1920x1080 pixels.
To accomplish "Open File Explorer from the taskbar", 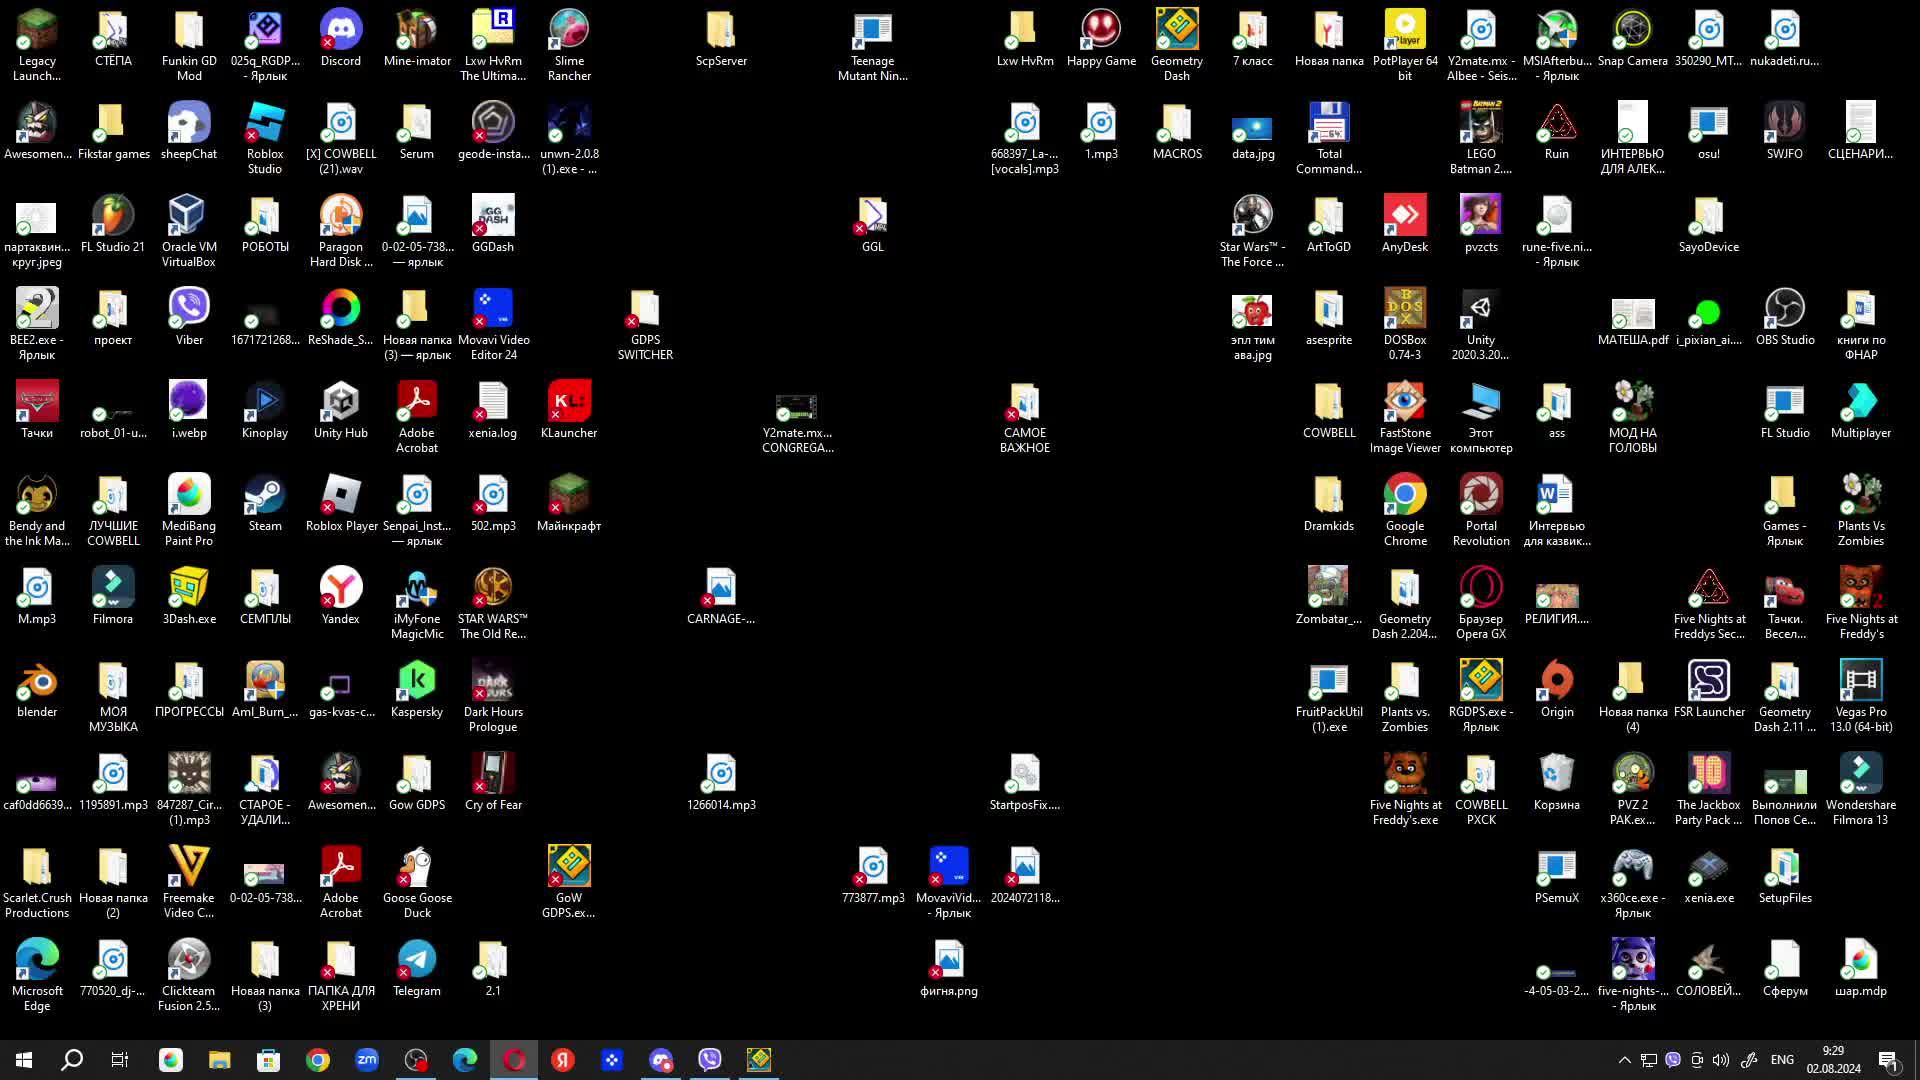I will (x=220, y=1060).
